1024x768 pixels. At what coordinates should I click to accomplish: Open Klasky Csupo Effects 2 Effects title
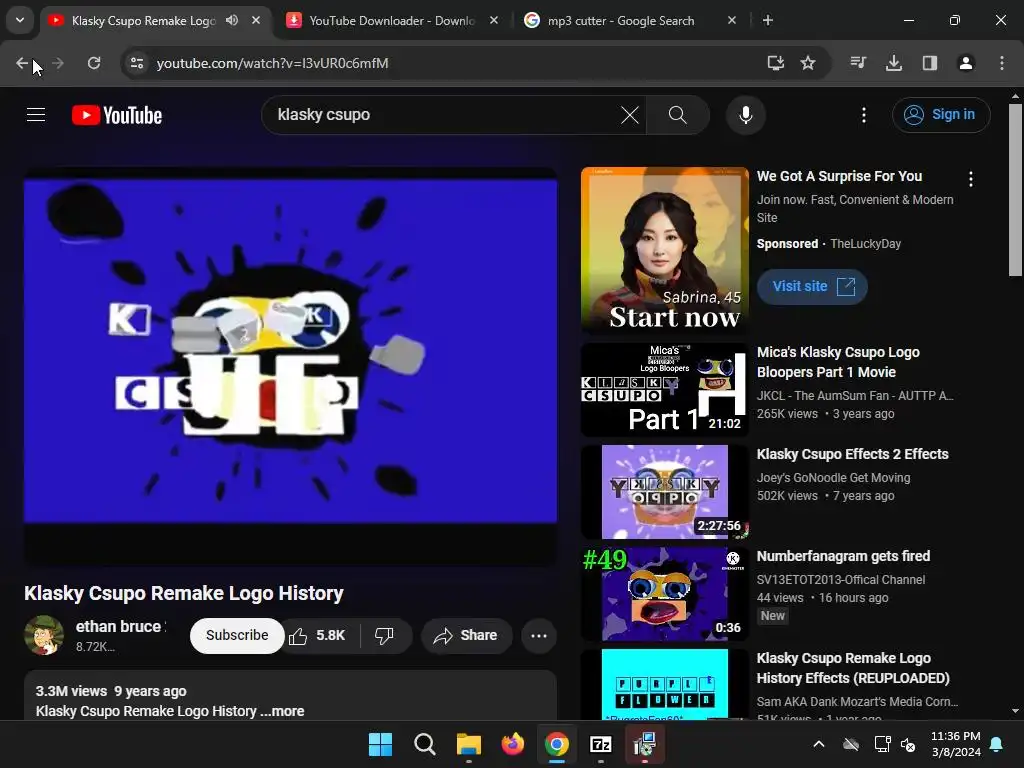click(852, 454)
